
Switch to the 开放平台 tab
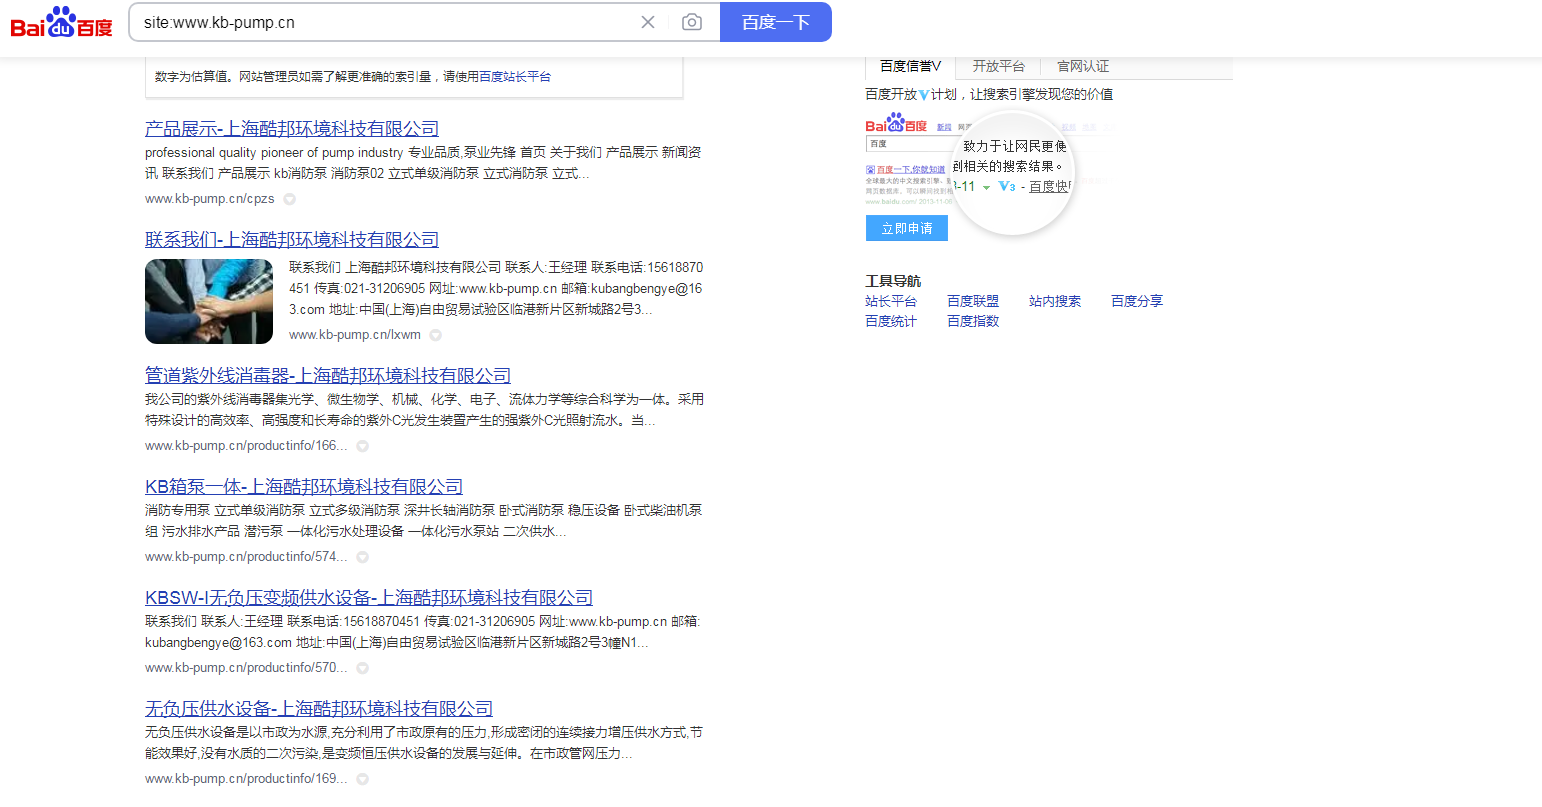998,66
